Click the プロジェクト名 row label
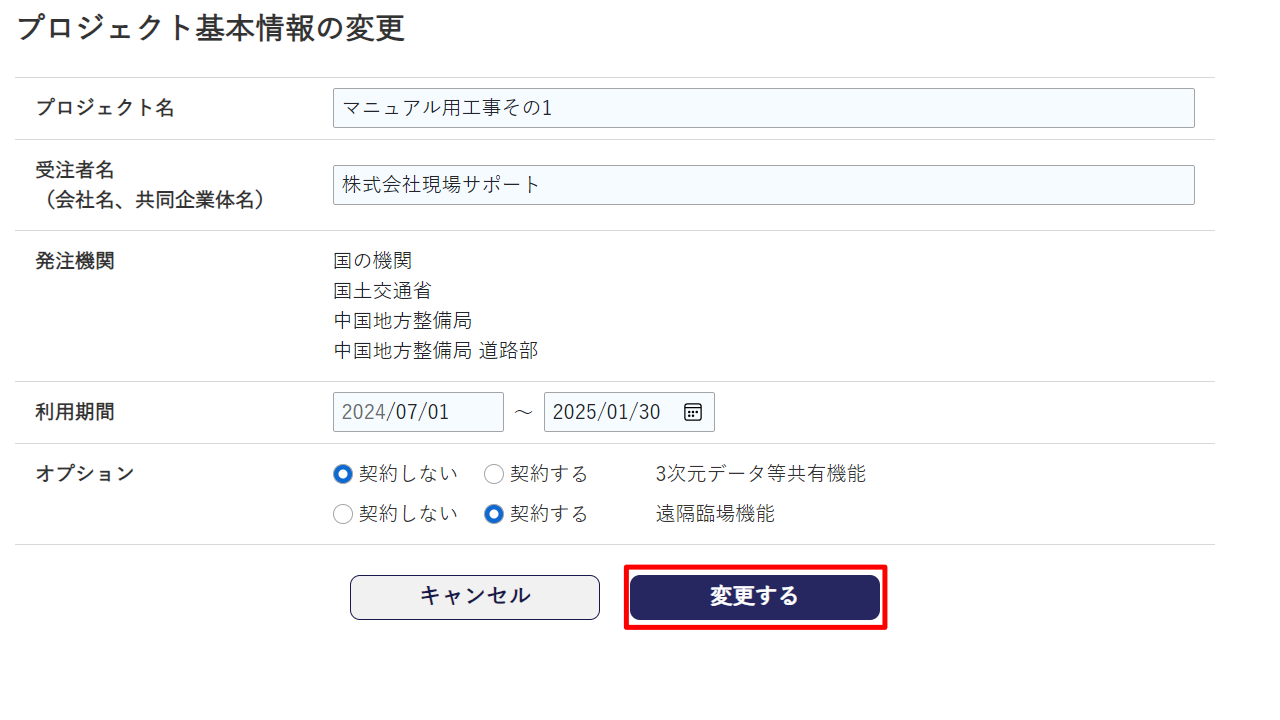Screen dimensions: 1280x720 [x=105, y=108]
